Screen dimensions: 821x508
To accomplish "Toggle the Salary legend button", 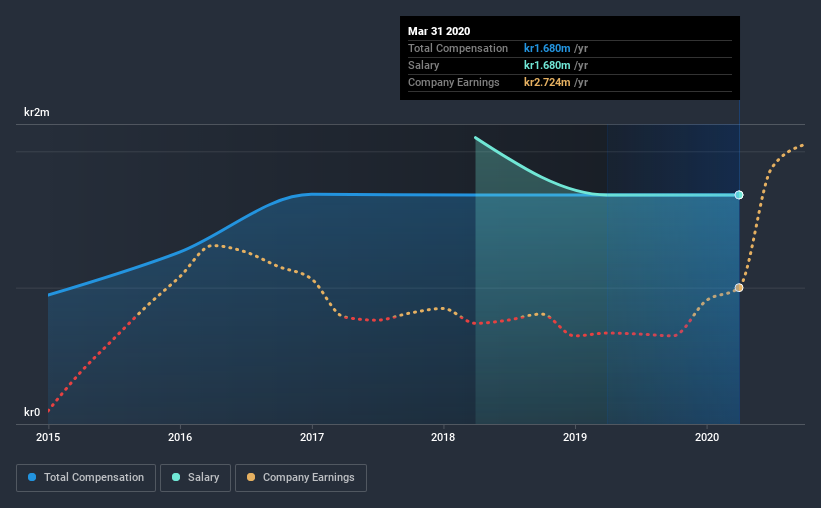I will [195, 478].
